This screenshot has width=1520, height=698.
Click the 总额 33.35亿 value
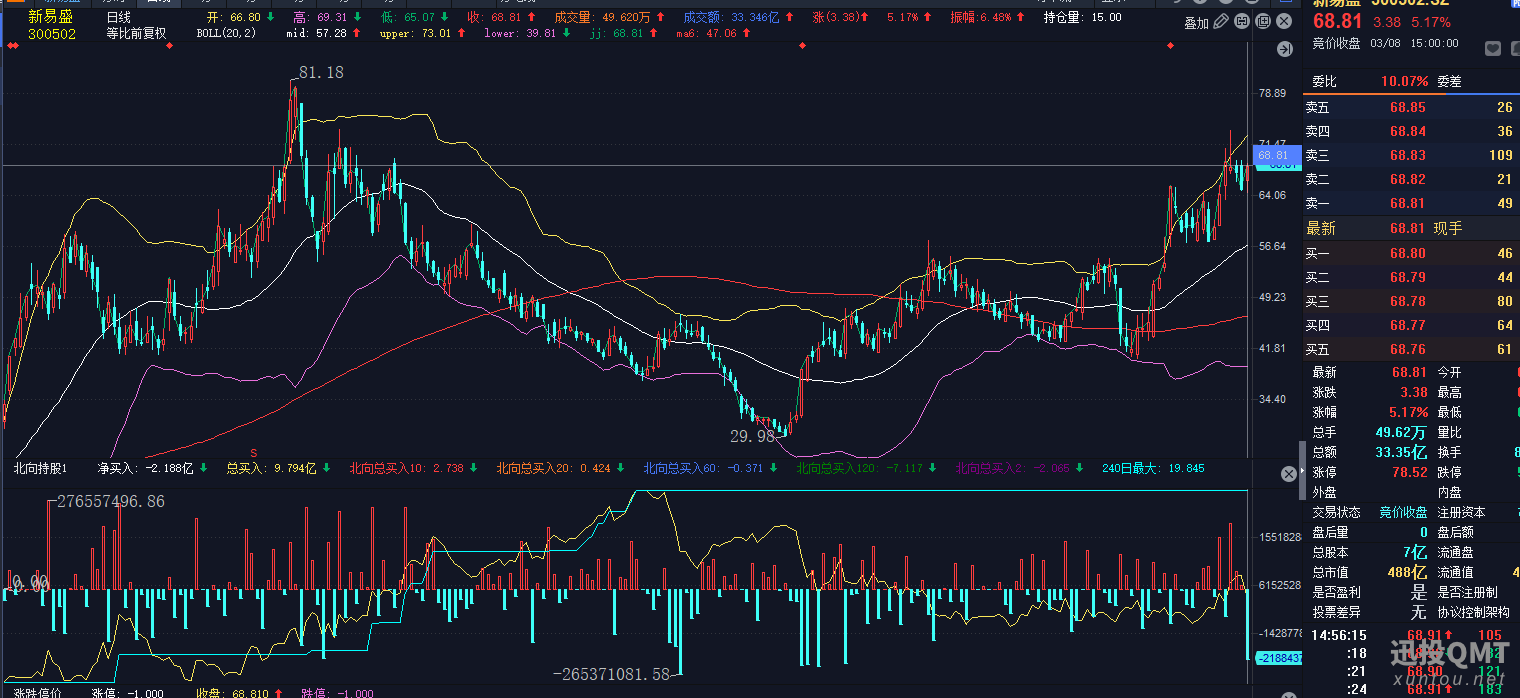coord(1402,452)
